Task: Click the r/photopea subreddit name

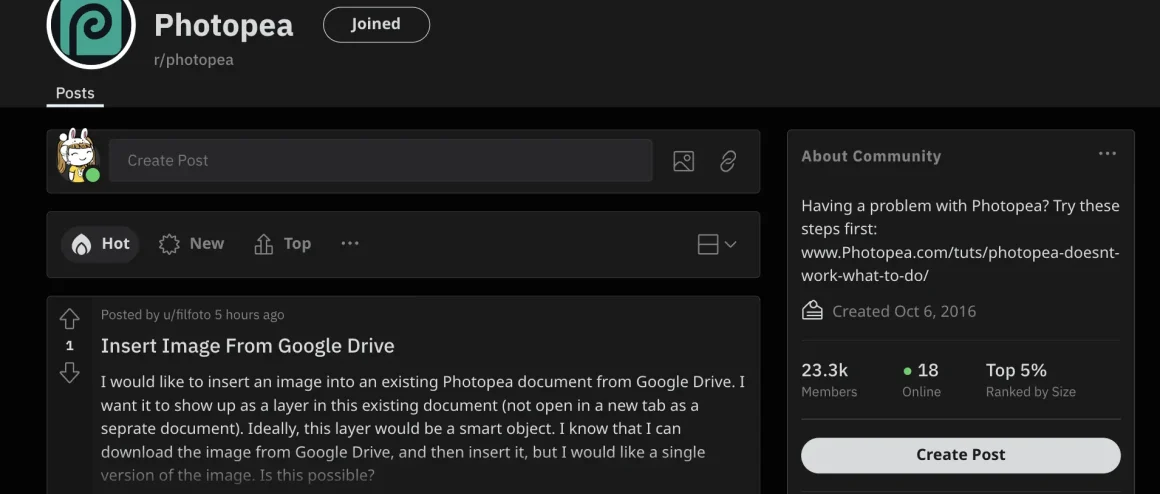Action: click(193, 60)
